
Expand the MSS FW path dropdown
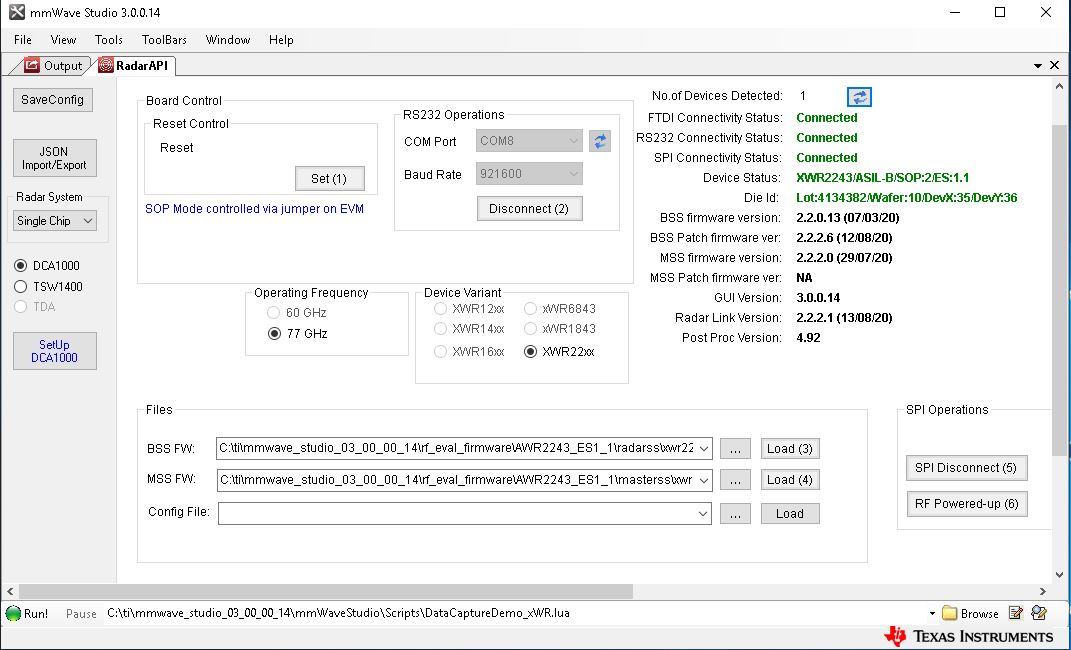click(x=704, y=480)
